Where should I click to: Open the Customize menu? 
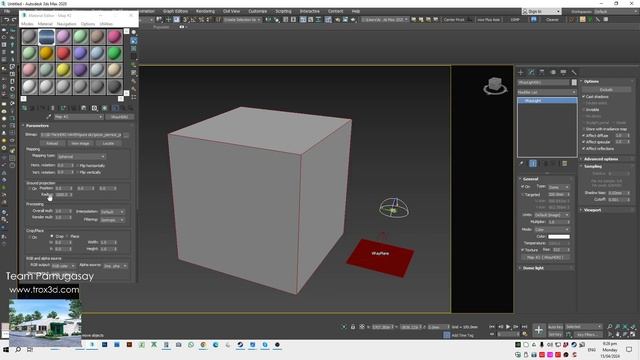(x=258, y=11)
